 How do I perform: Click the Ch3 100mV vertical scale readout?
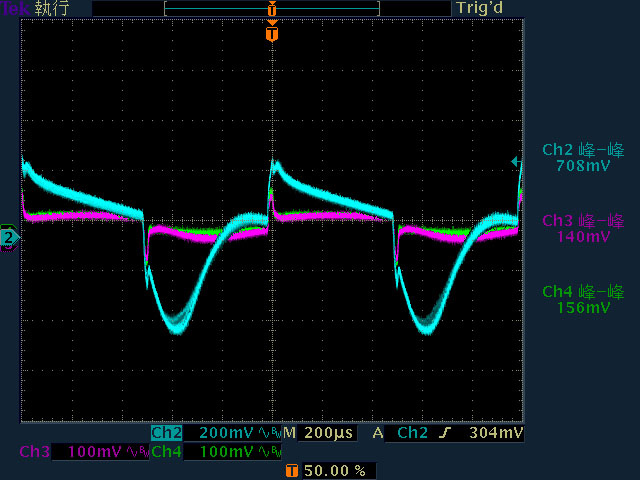click(x=94, y=451)
